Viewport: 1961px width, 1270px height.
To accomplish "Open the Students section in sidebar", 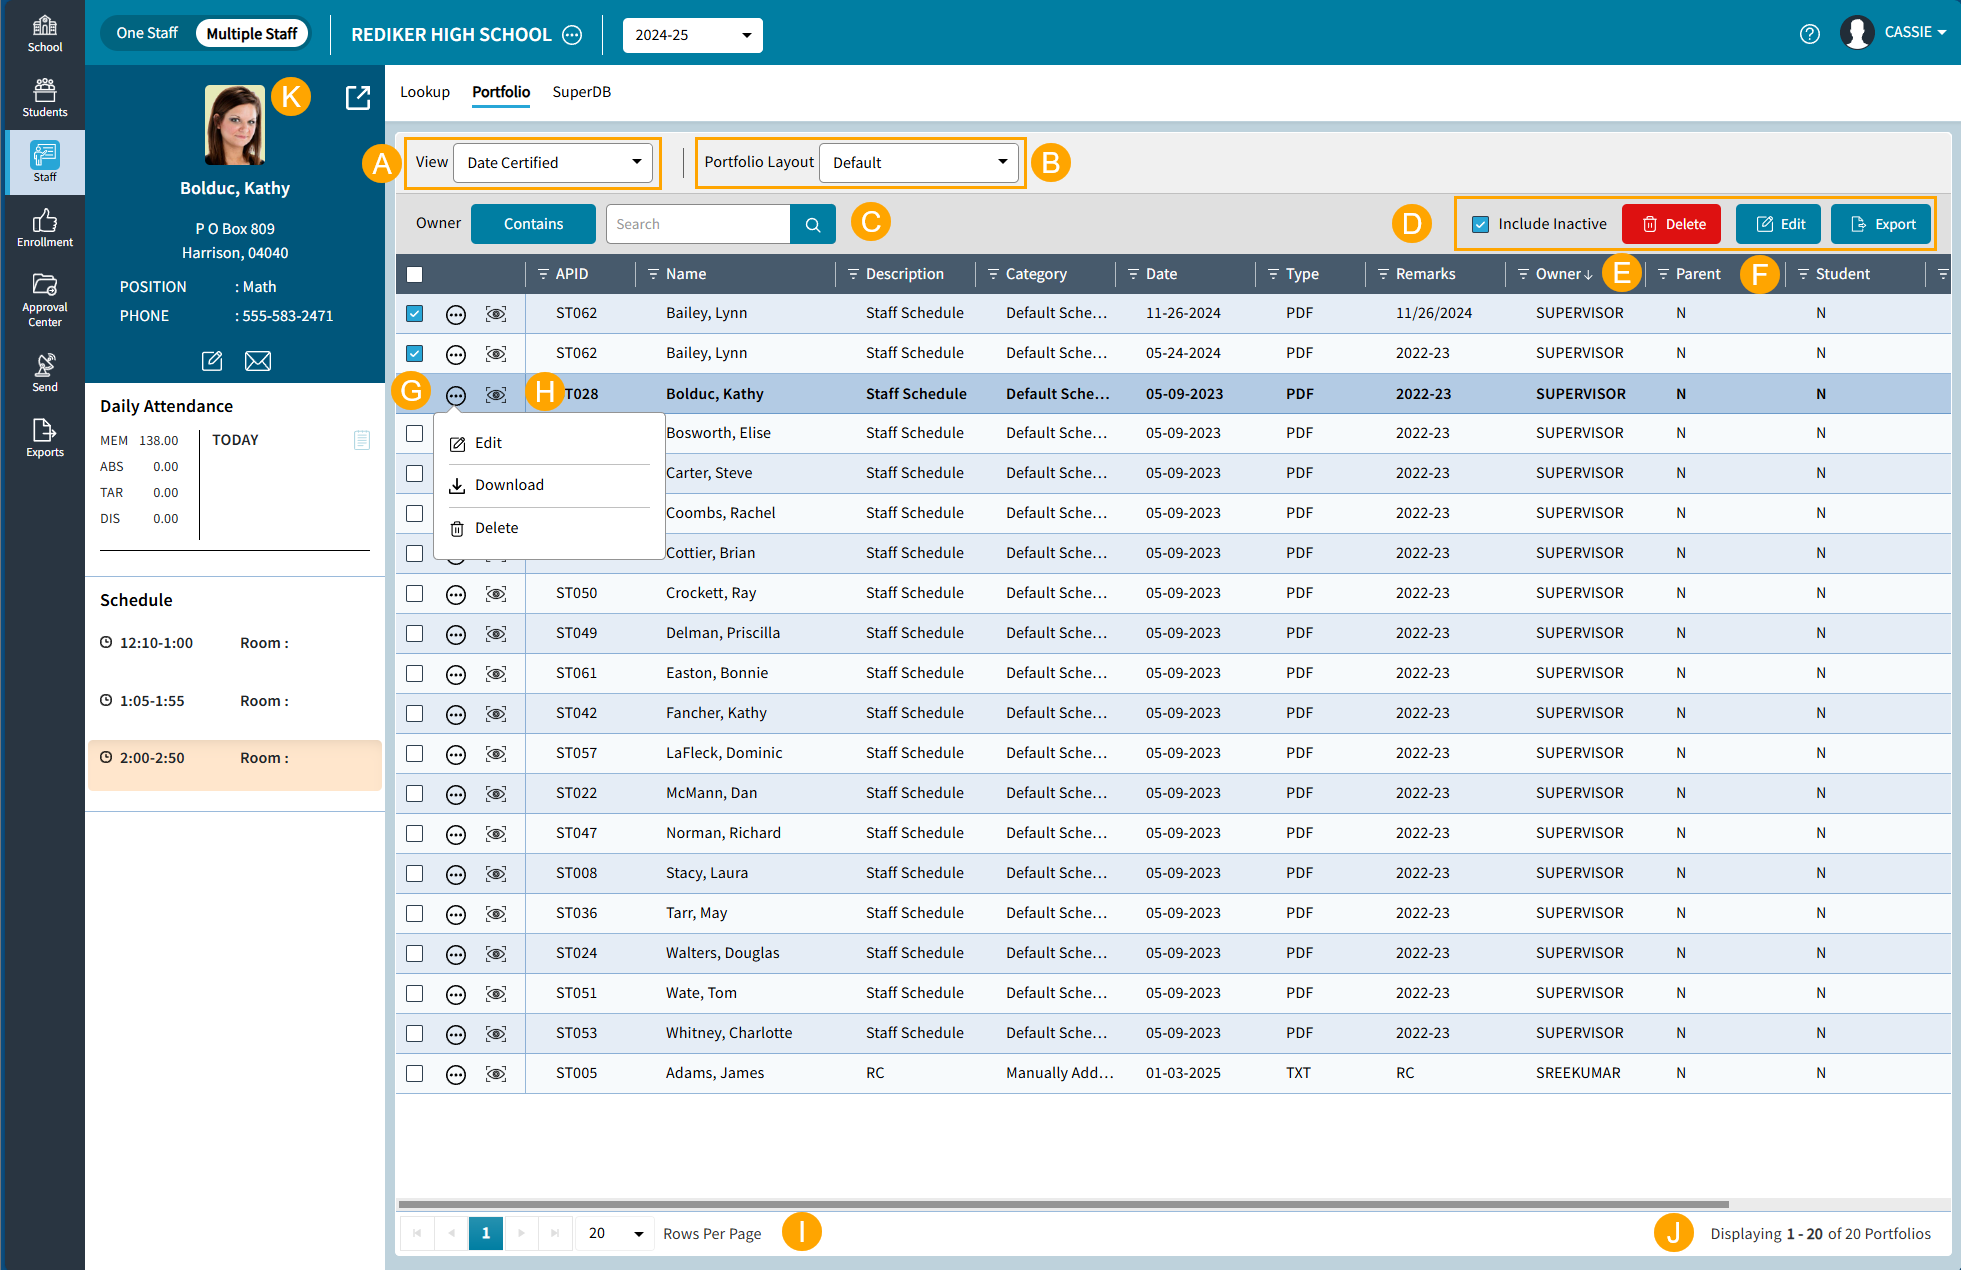I will [44, 98].
